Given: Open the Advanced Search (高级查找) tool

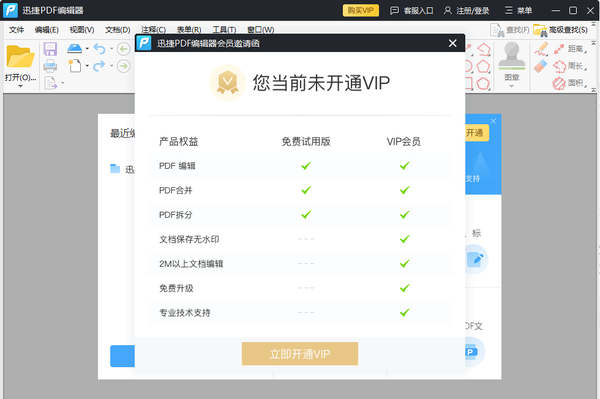Looking at the screenshot, I should pos(561,30).
